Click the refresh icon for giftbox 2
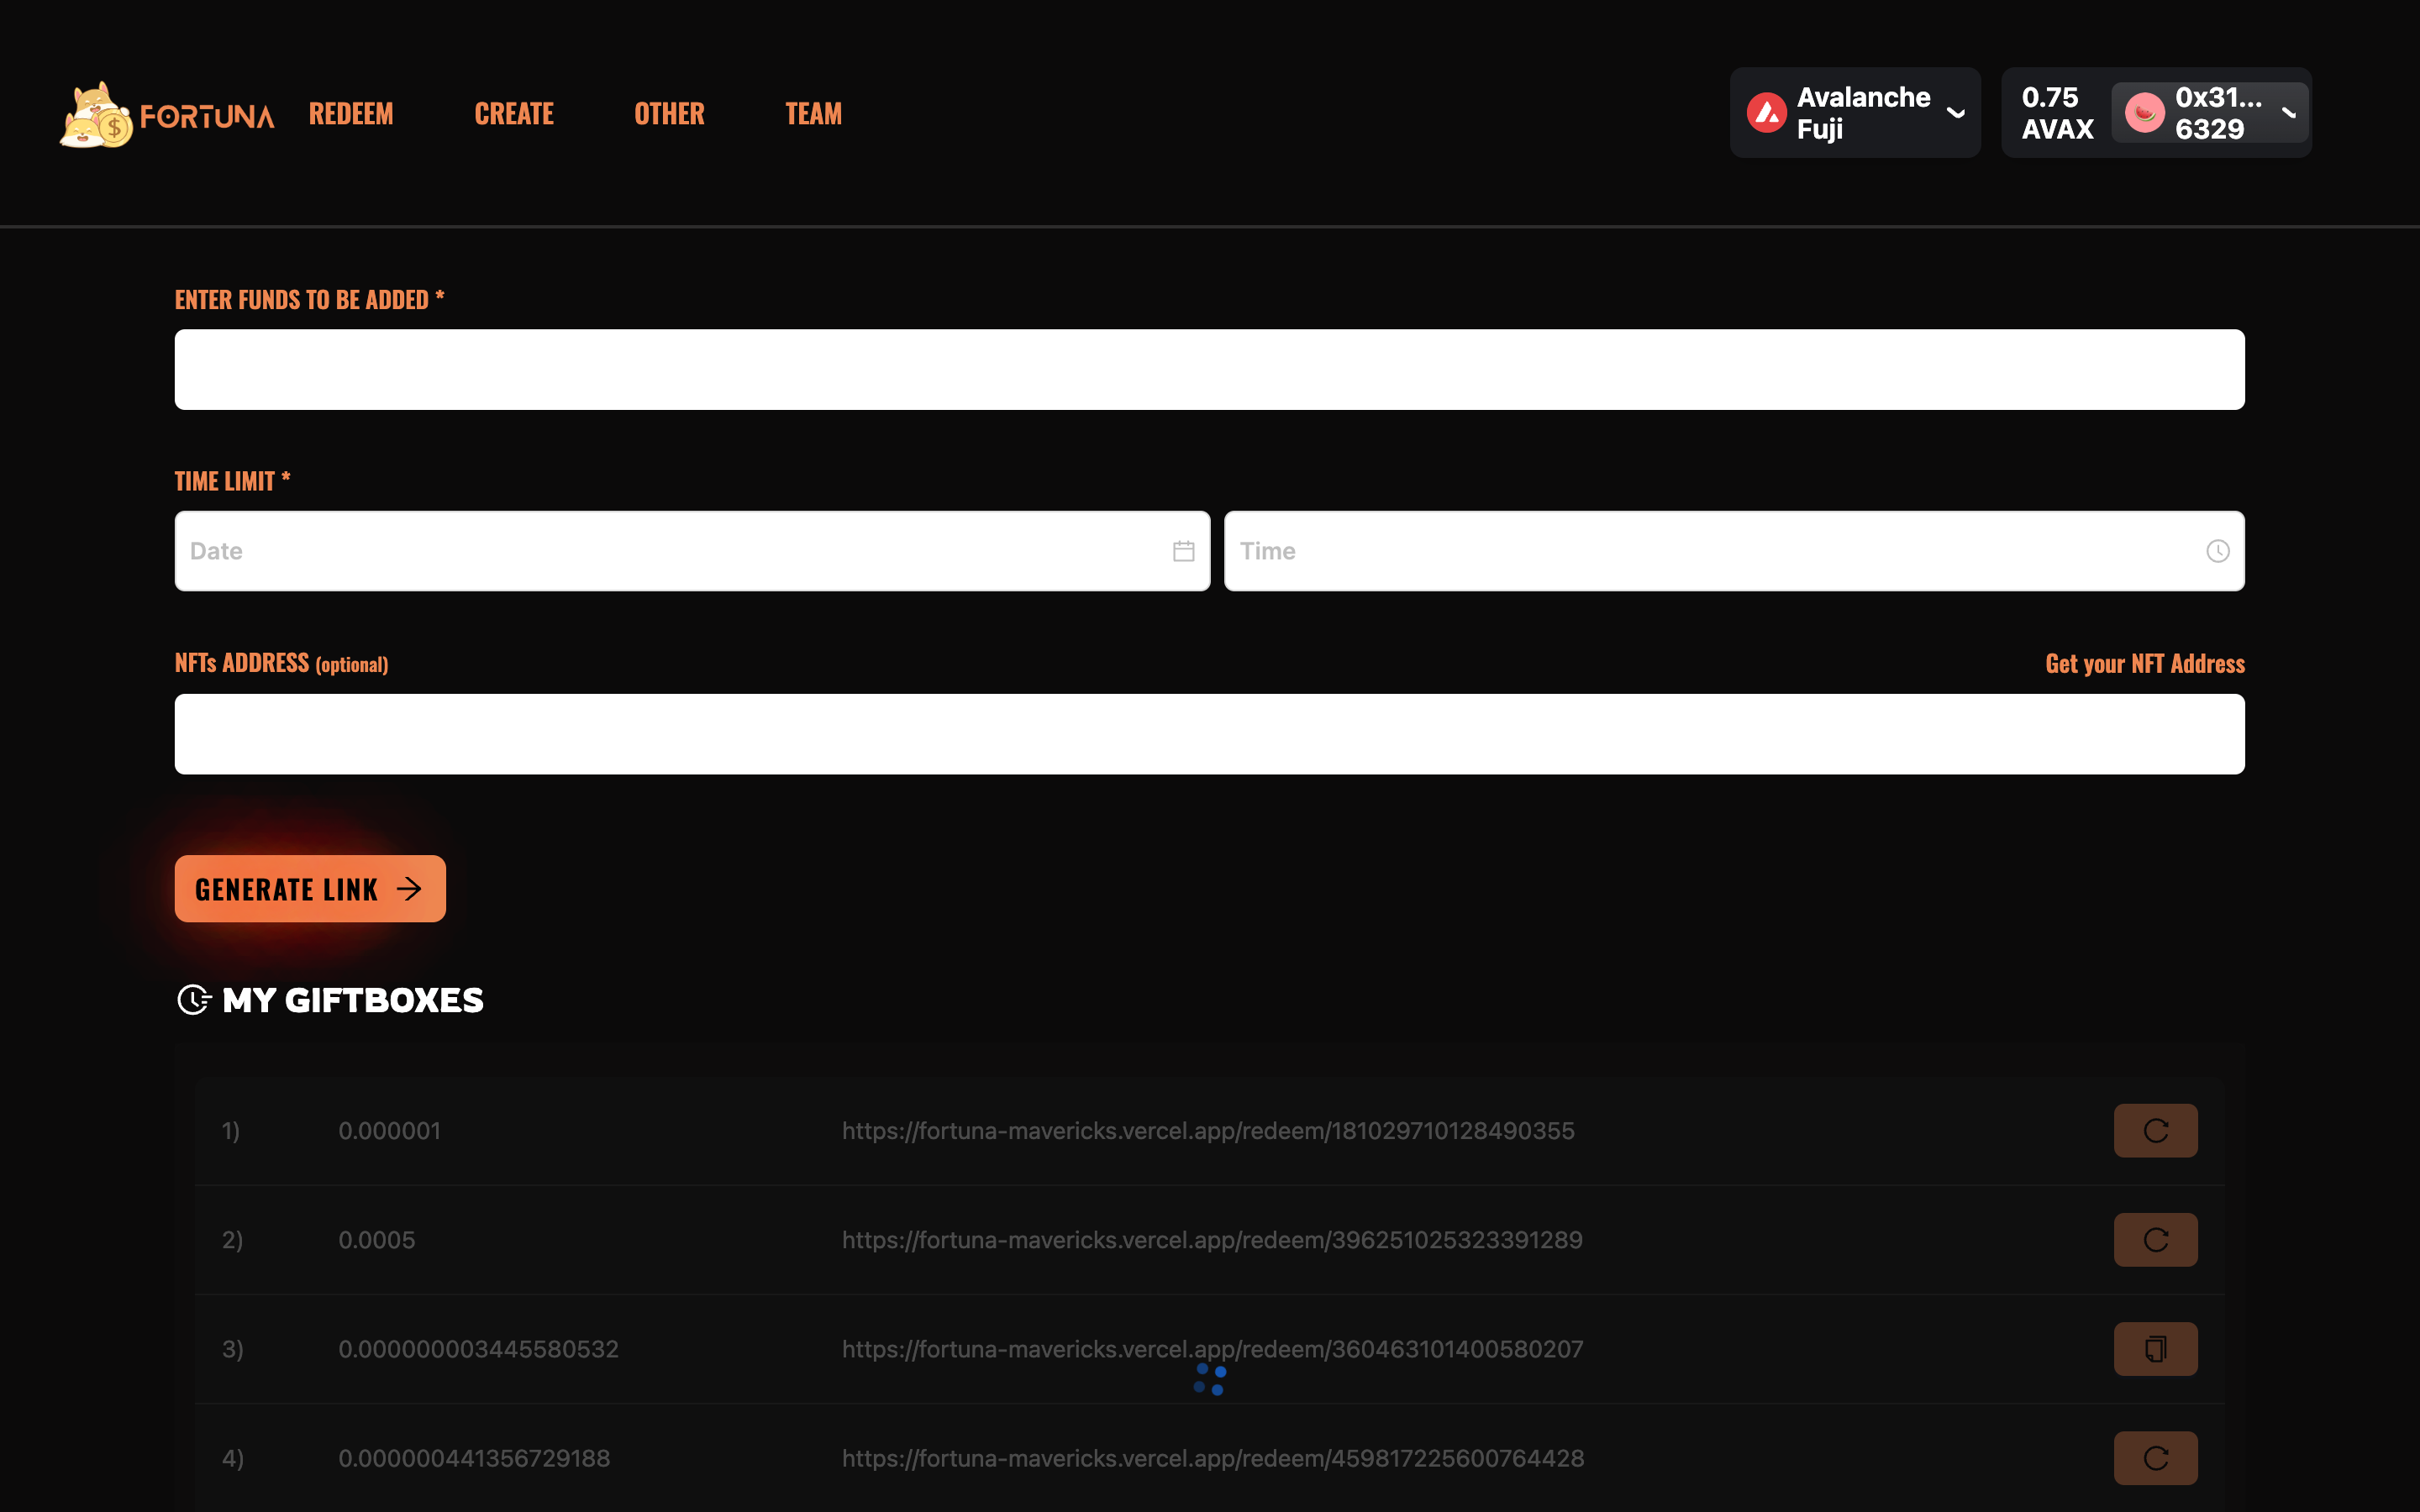 tap(2155, 1240)
